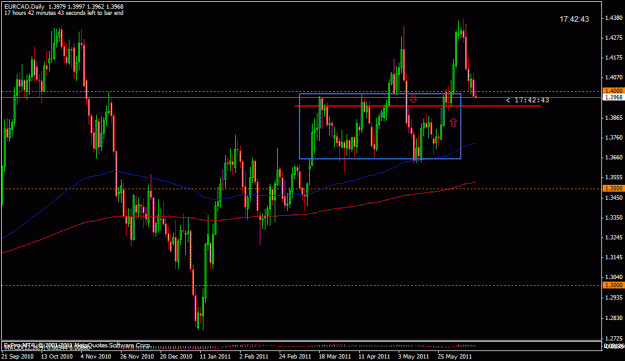Click the 21 Sep 2010 date label
This screenshot has height=361, width=625.
[18, 357]
